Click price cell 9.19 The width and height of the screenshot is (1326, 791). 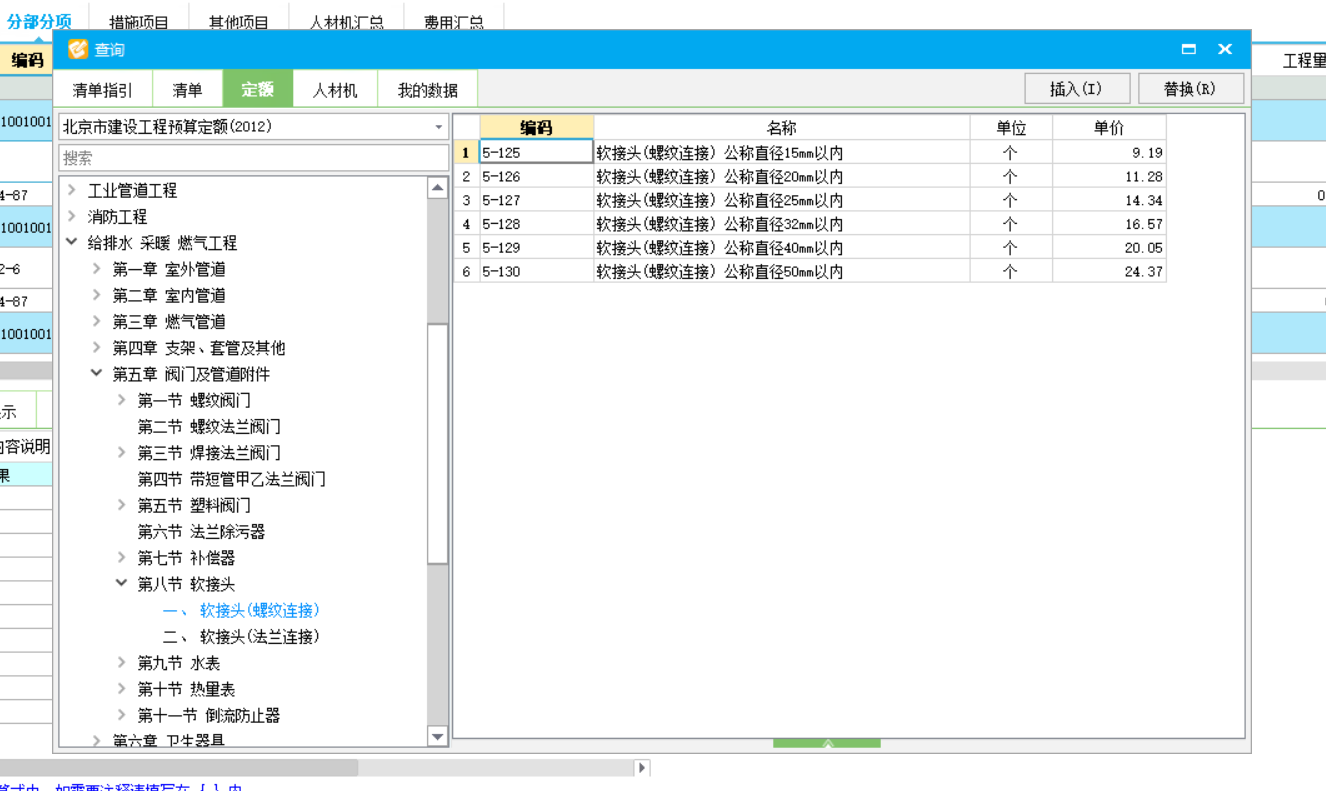coord(1109,152)
